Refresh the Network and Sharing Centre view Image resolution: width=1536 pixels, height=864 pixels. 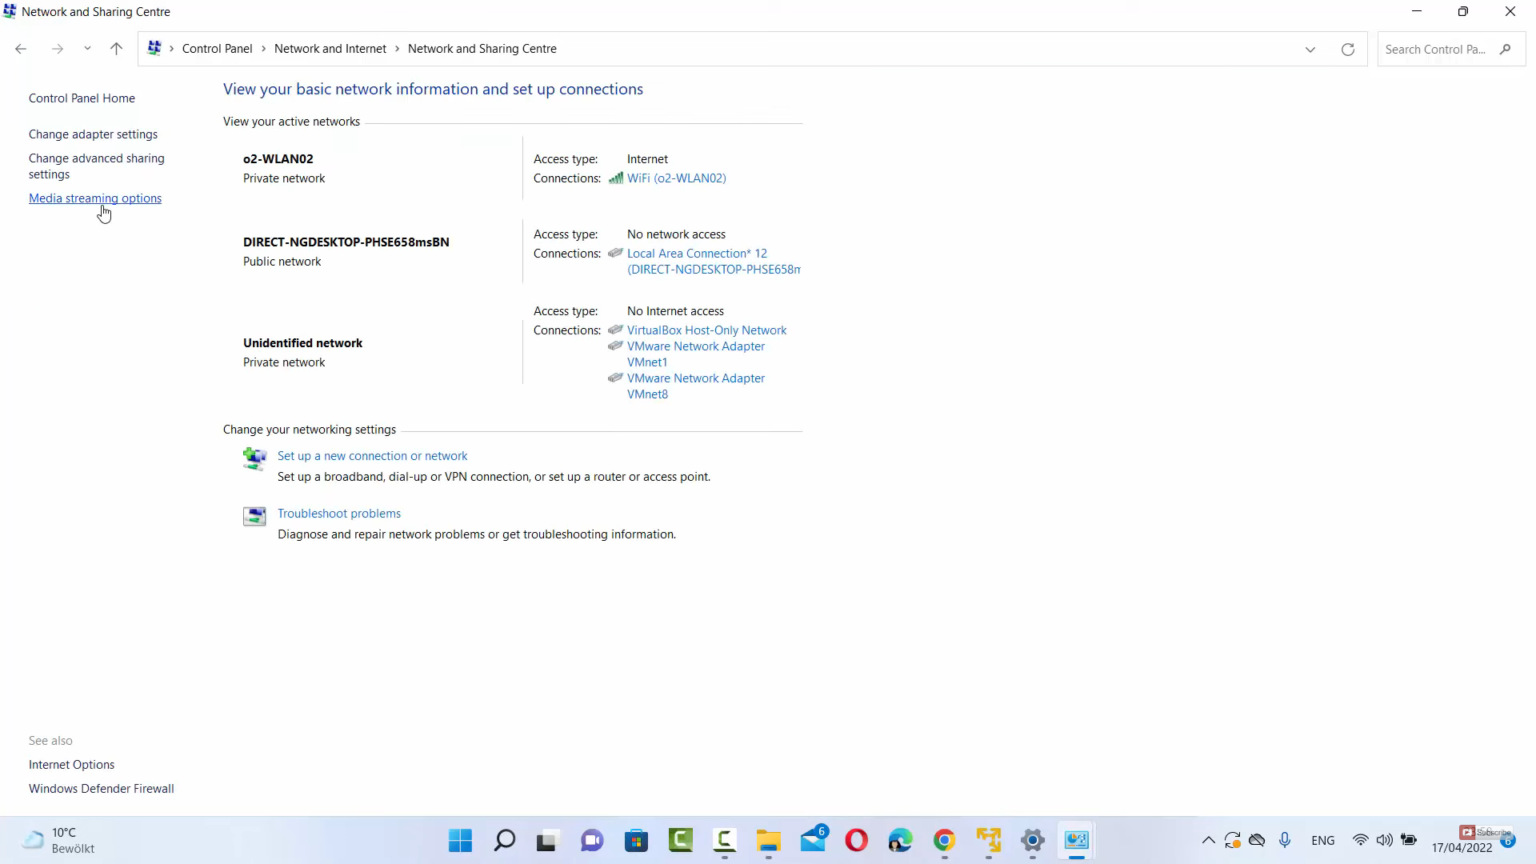pyautogui.click(x=1347, y=49)
